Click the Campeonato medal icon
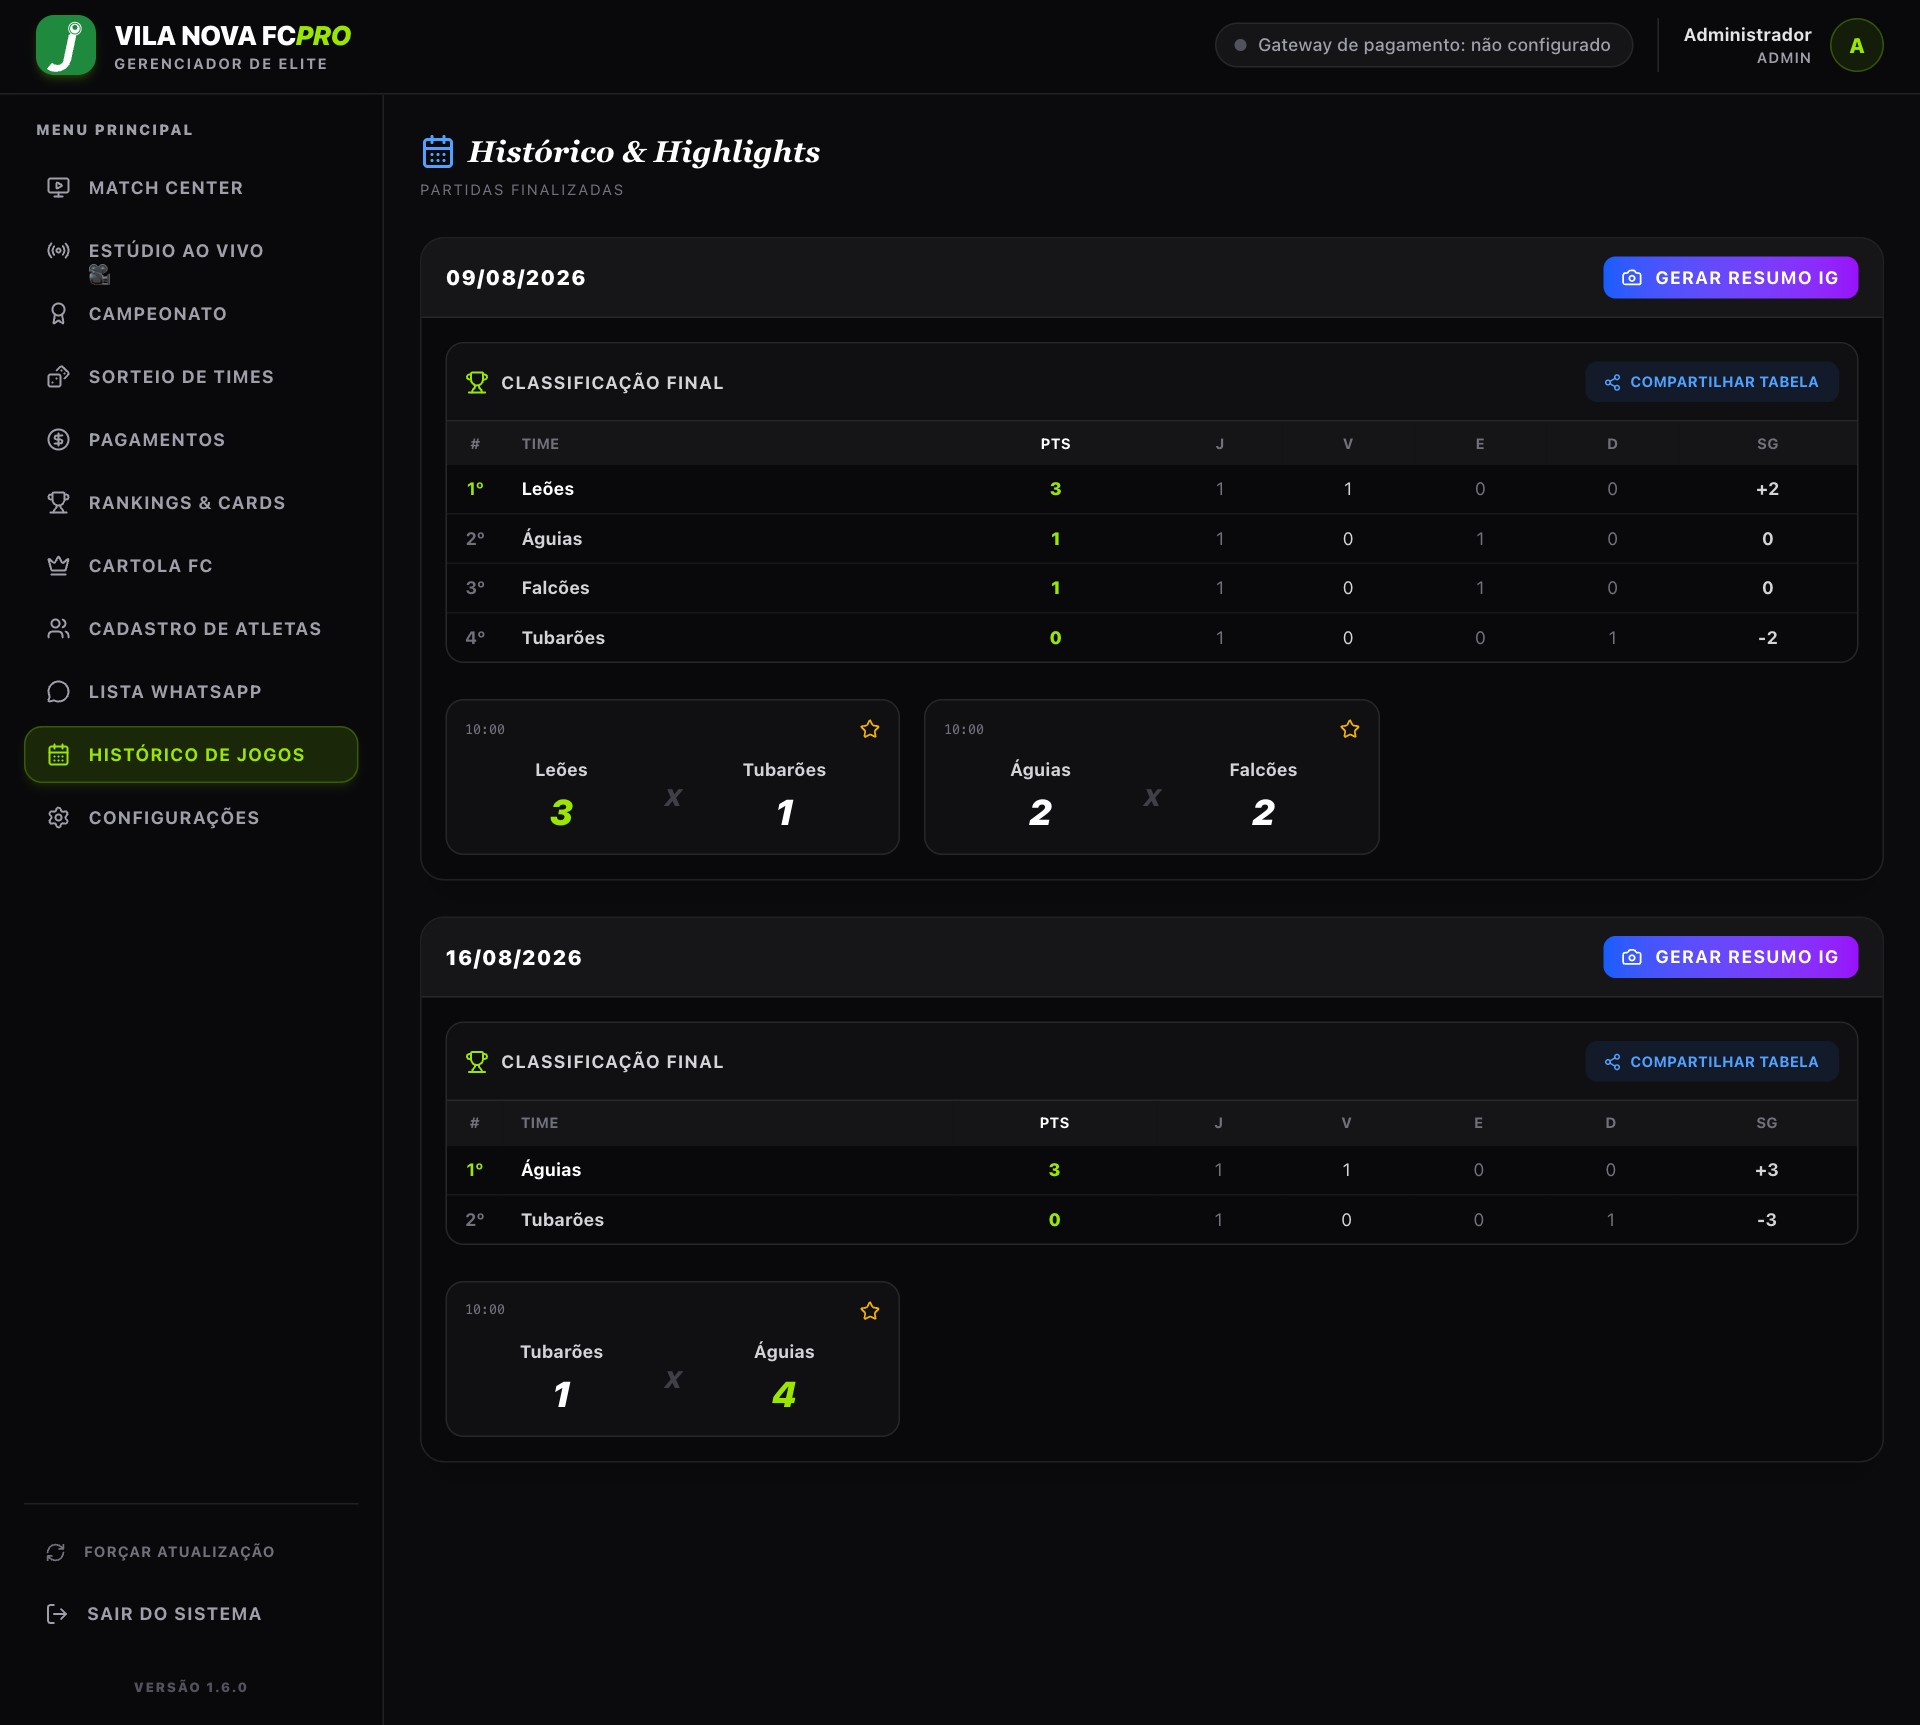 click(58, 314)
